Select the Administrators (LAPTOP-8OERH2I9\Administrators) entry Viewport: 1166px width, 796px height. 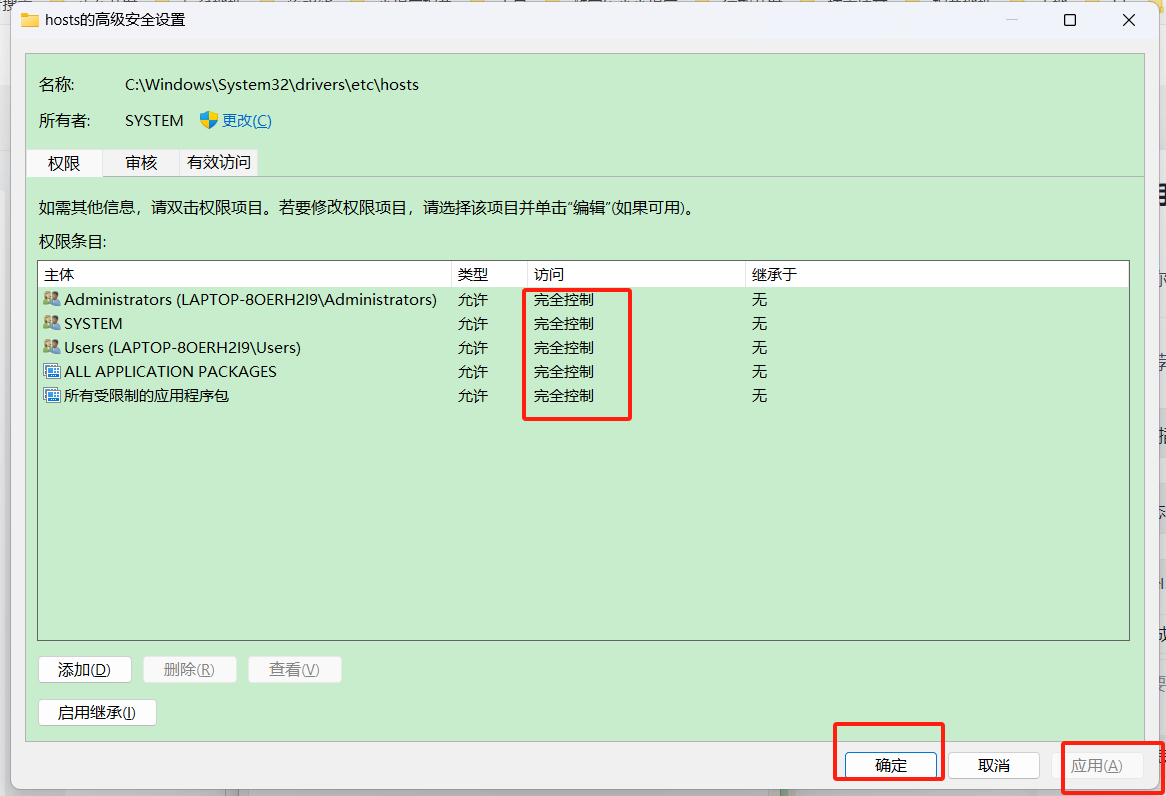click(x=583, y=299)
